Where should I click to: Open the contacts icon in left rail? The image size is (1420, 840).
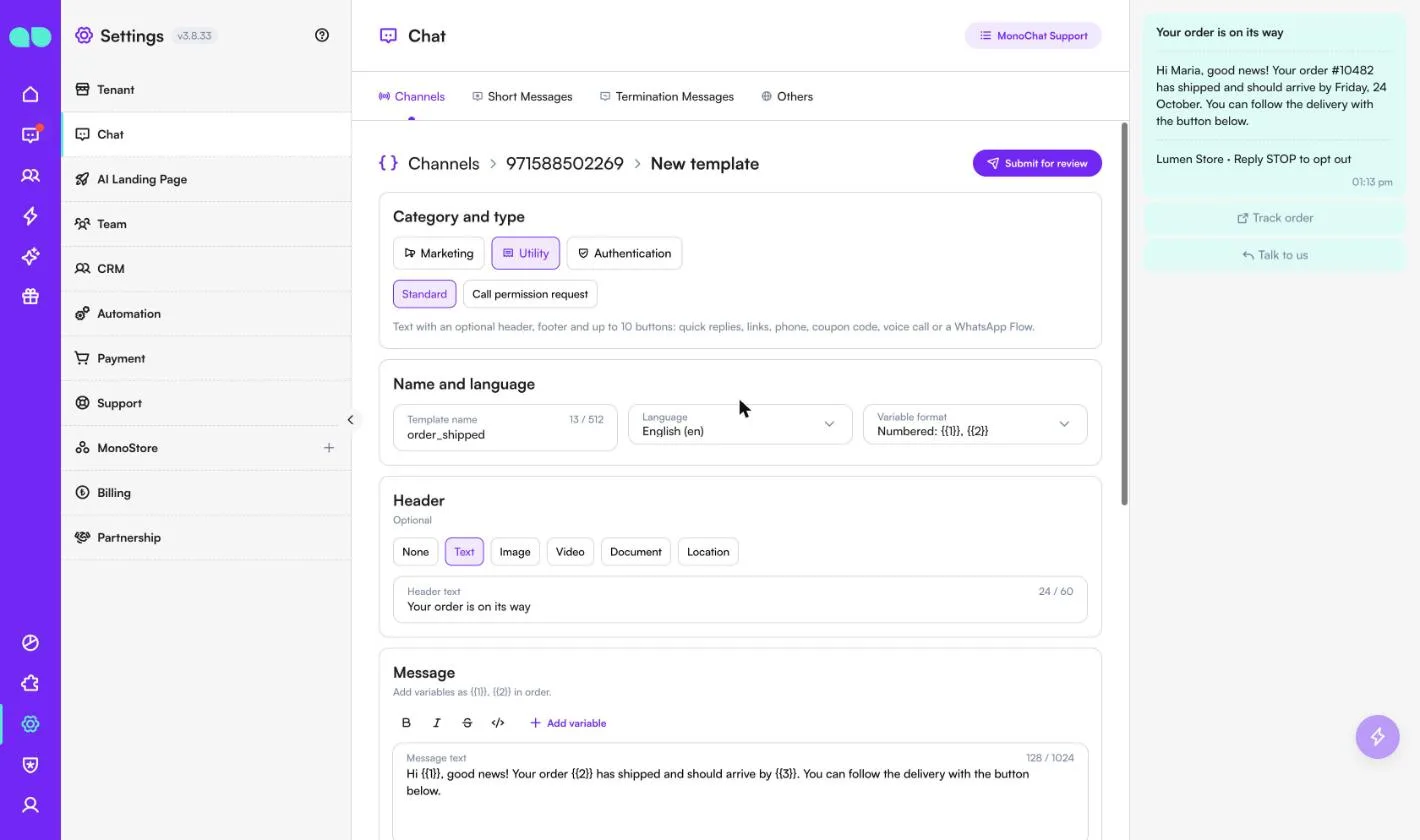click(30, 176)
